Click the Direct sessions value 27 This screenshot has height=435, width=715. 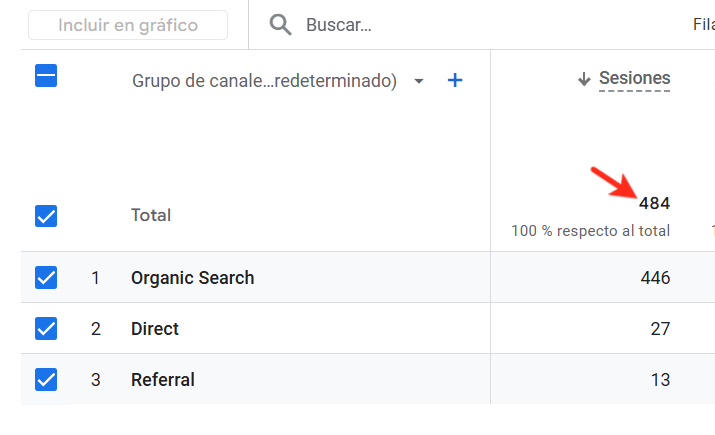click(x=660, y=329)
